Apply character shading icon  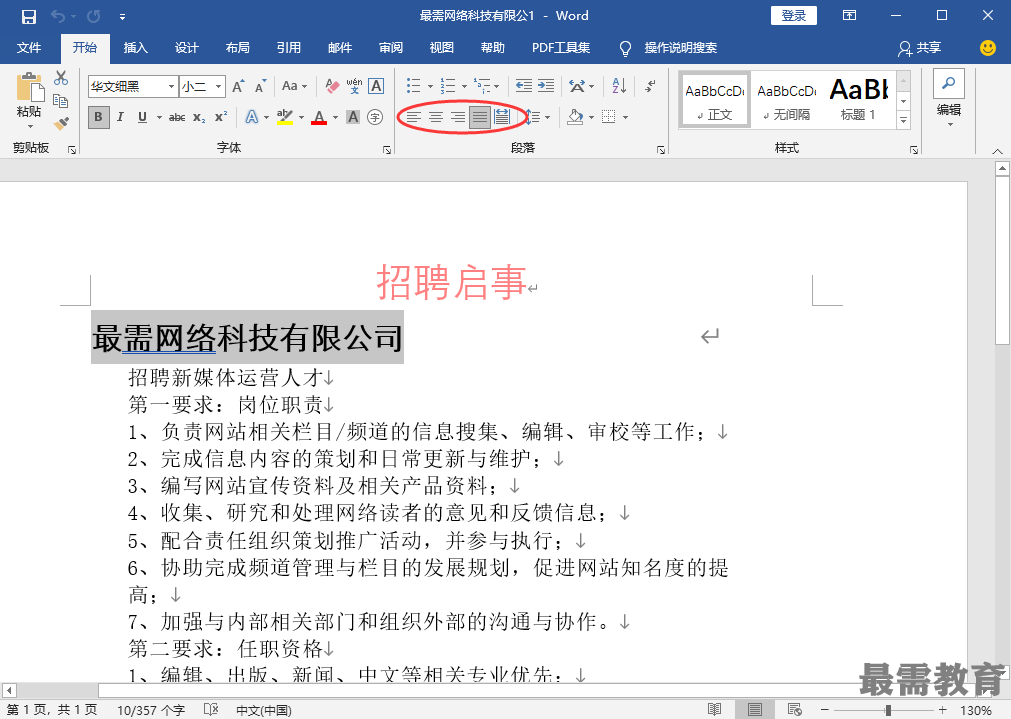[353, 117]
